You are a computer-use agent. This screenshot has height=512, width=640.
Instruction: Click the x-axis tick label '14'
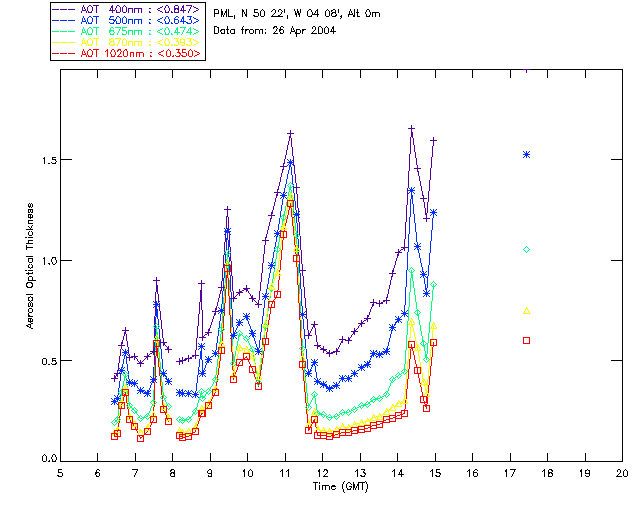click(x=398, y=473)
